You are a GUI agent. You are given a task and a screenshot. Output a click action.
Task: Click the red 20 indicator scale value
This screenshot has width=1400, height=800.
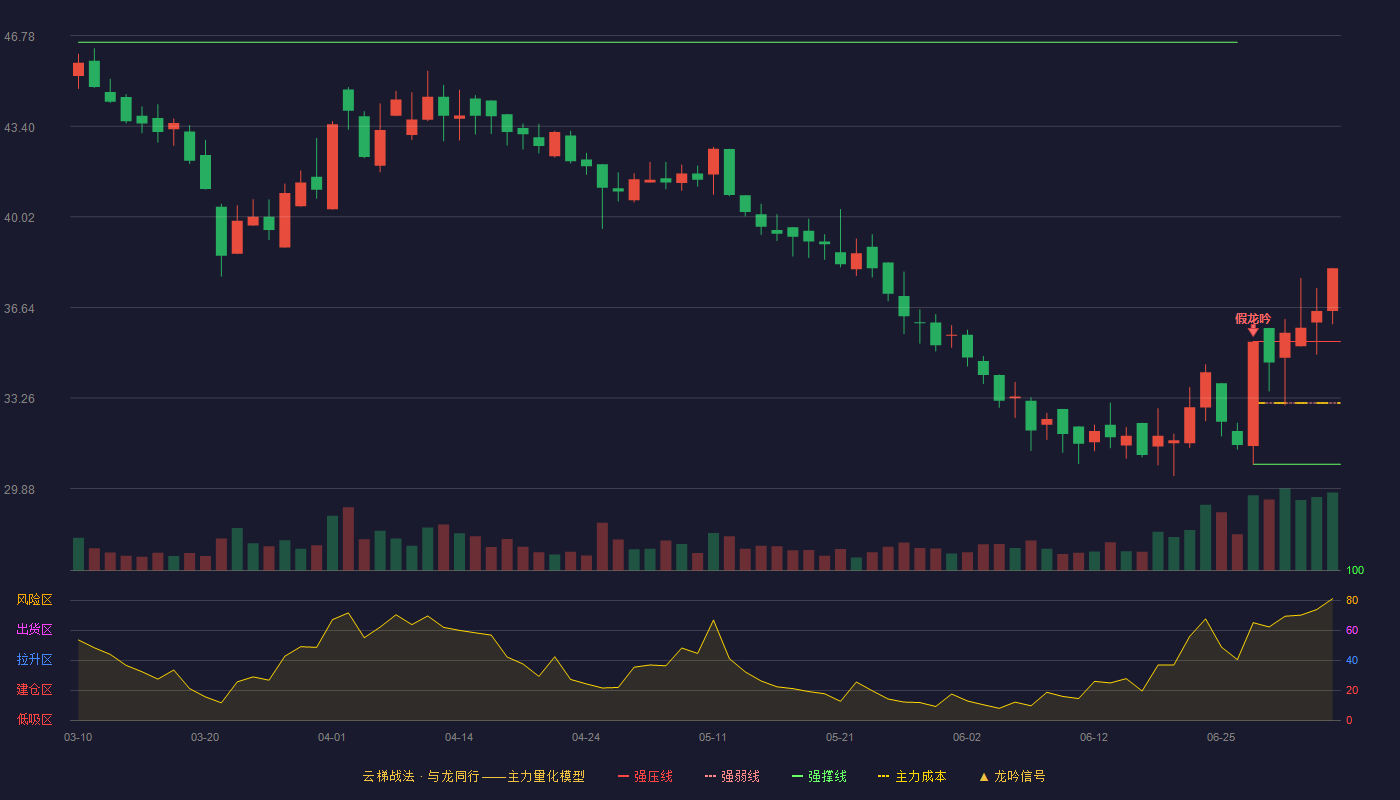click(1352, 690)
